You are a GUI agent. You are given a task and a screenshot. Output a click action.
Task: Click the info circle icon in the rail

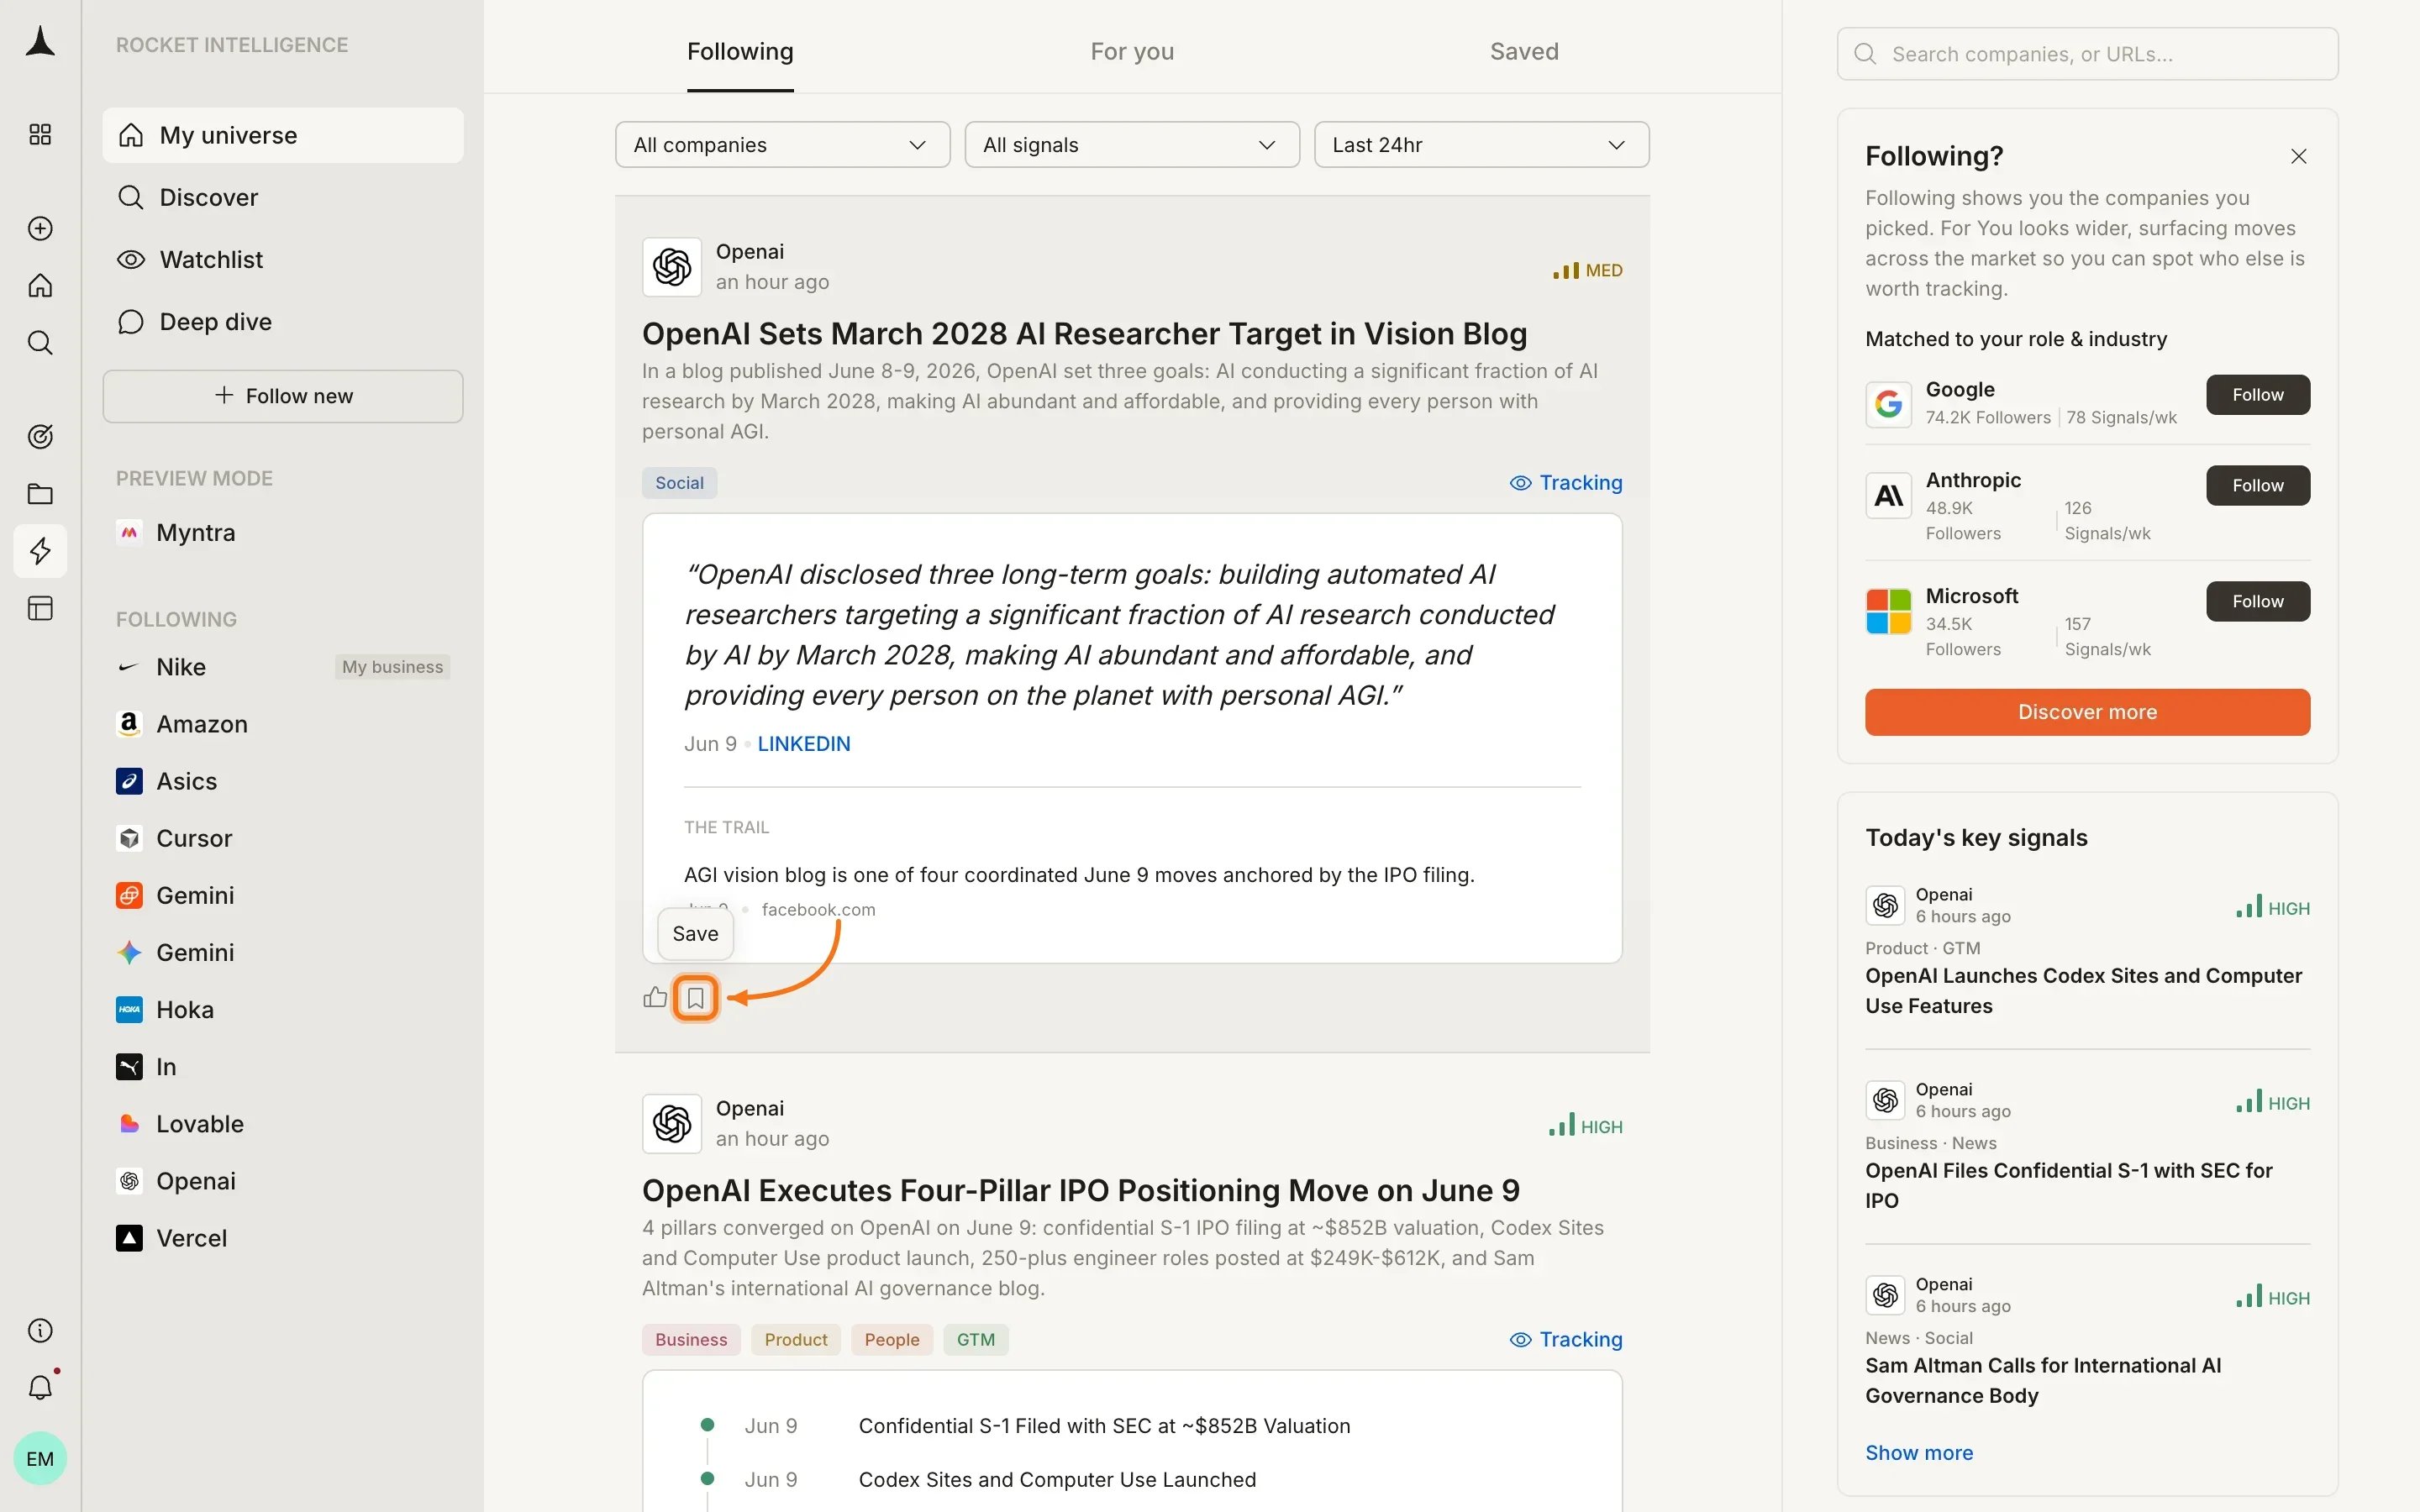40,1330
